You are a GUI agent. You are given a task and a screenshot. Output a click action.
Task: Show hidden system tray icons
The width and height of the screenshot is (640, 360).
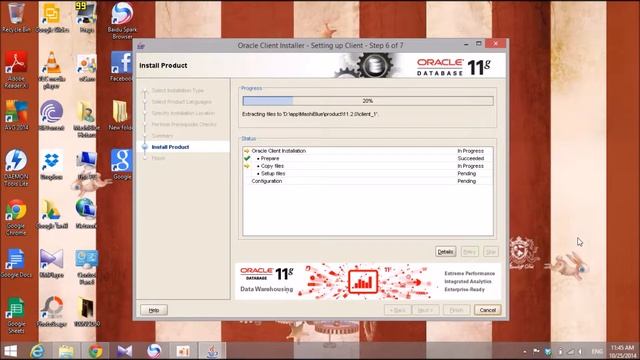[x=524, y=351]
